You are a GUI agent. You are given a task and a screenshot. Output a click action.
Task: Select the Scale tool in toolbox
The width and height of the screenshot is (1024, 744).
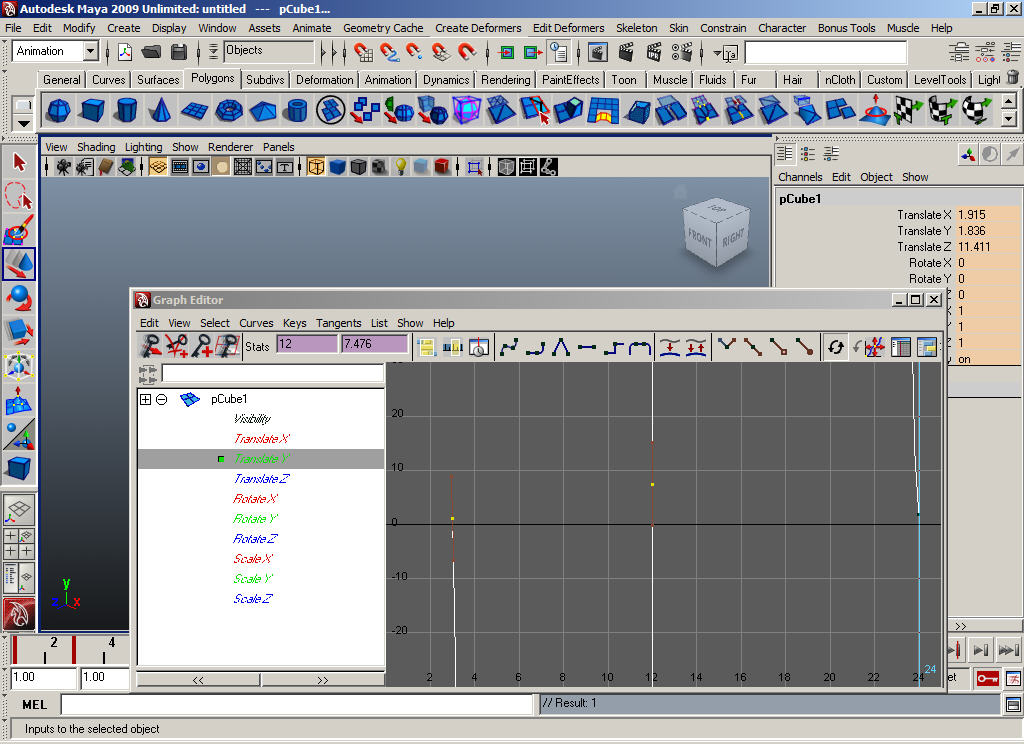tap(19, 332)
